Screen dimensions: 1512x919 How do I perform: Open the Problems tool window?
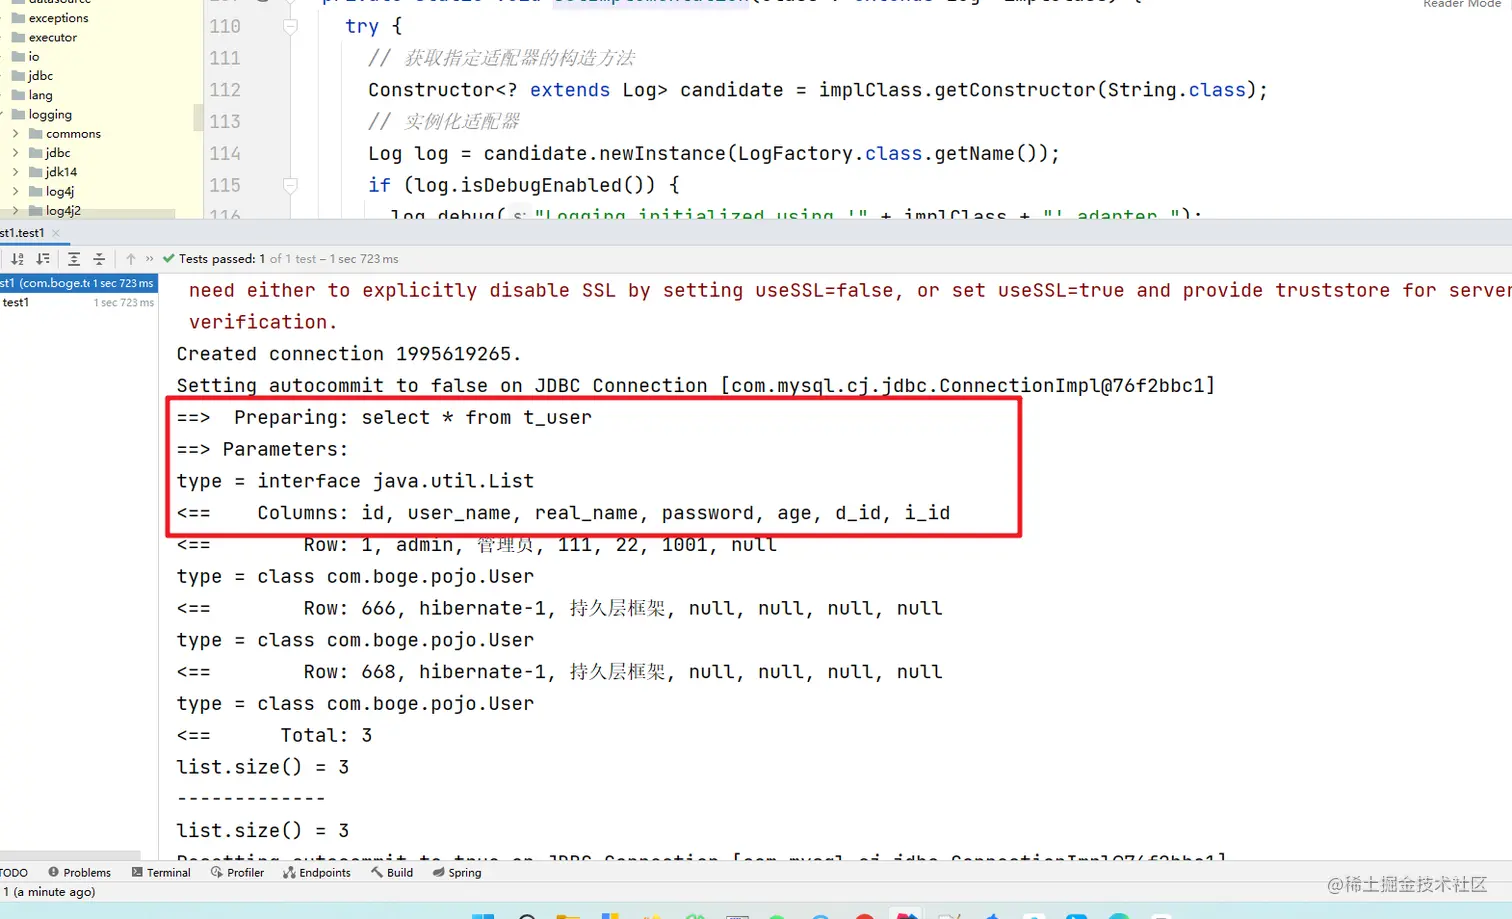coord(79,873)
